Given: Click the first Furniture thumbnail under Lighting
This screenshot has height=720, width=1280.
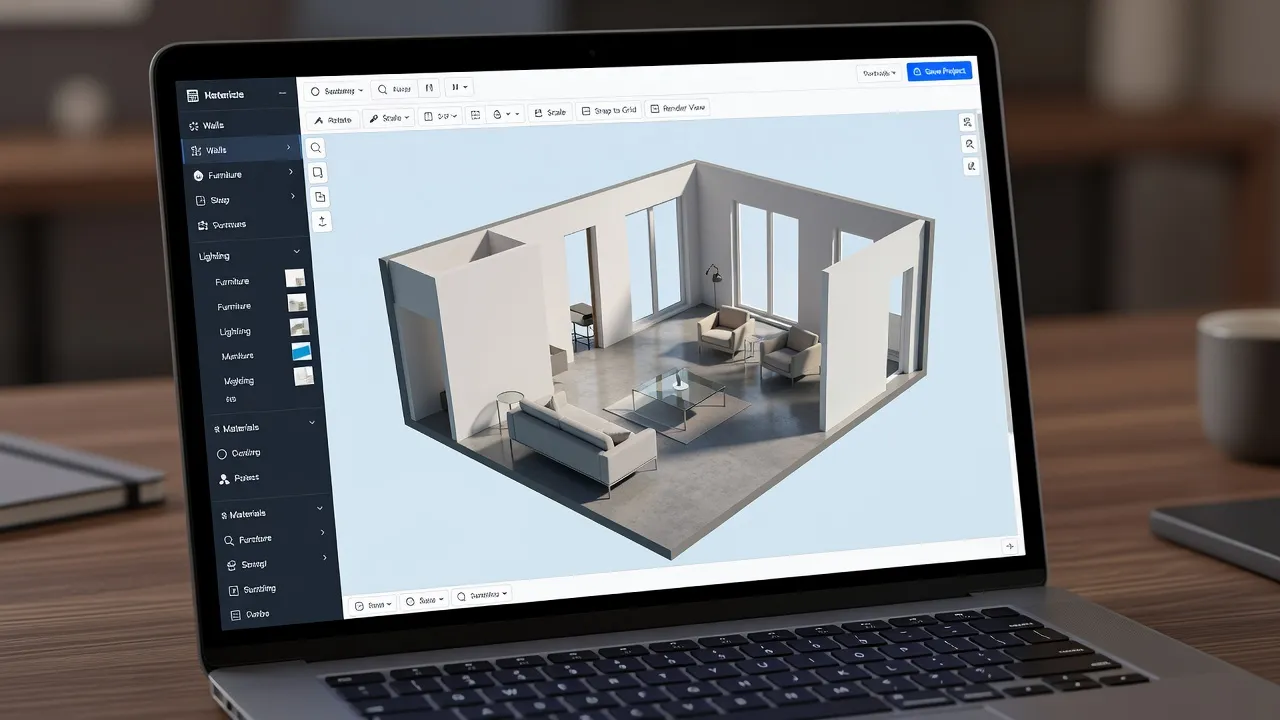Looking at the screenshot, I should [295, 279].
